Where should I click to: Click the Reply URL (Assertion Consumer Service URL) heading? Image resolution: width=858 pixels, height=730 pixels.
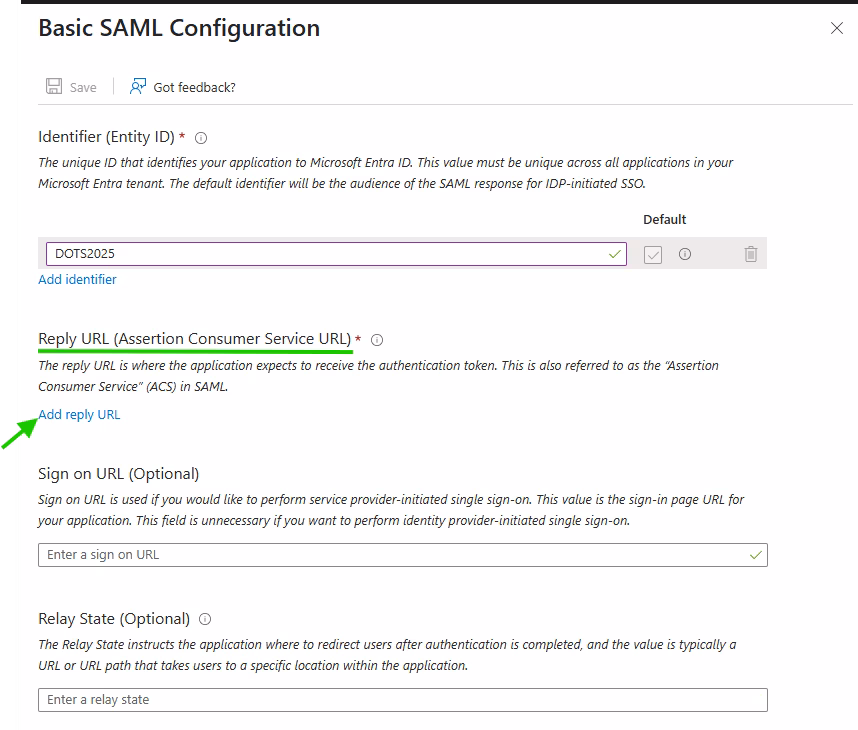click(194, 339)
